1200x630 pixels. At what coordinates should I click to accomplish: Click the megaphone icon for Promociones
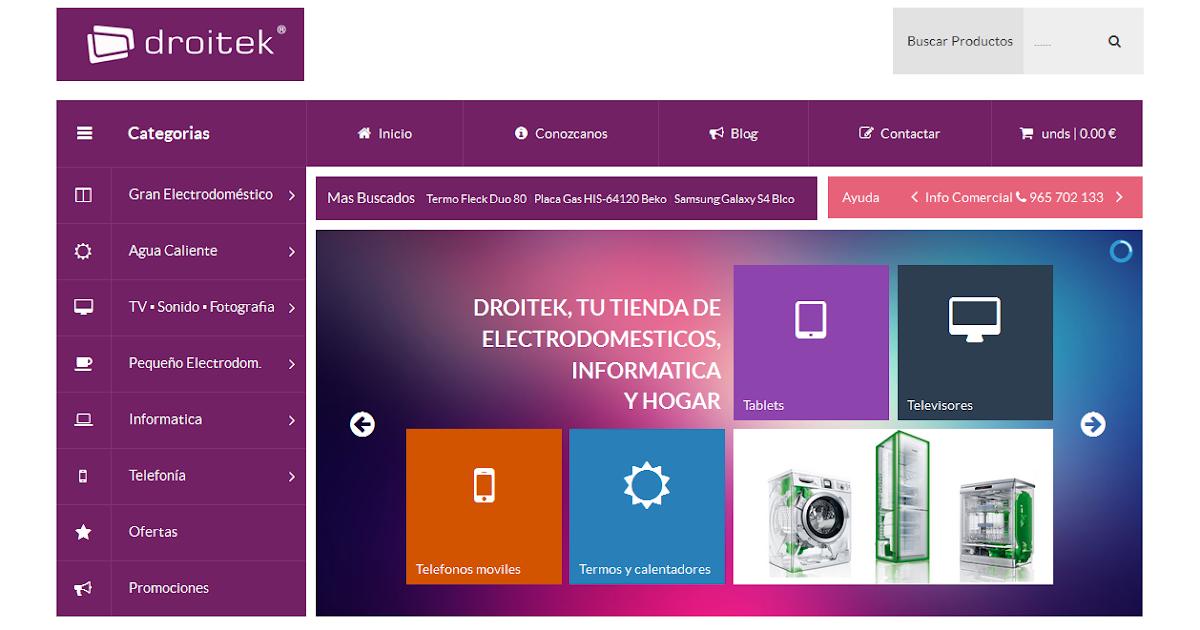(x=83, y=588)
